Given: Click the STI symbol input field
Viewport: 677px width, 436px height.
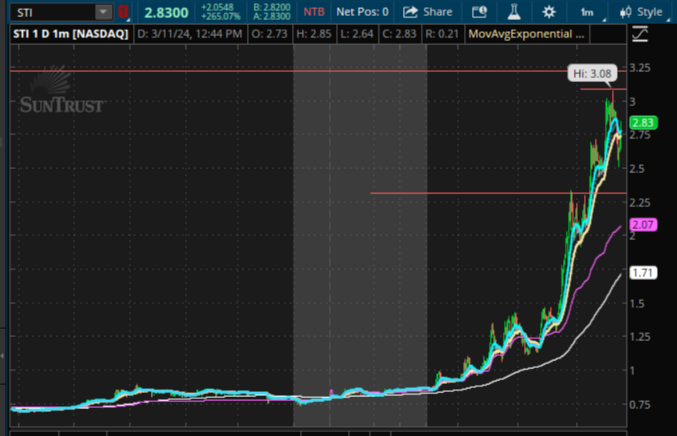Looking at the screenshot, I should [53, 12].
